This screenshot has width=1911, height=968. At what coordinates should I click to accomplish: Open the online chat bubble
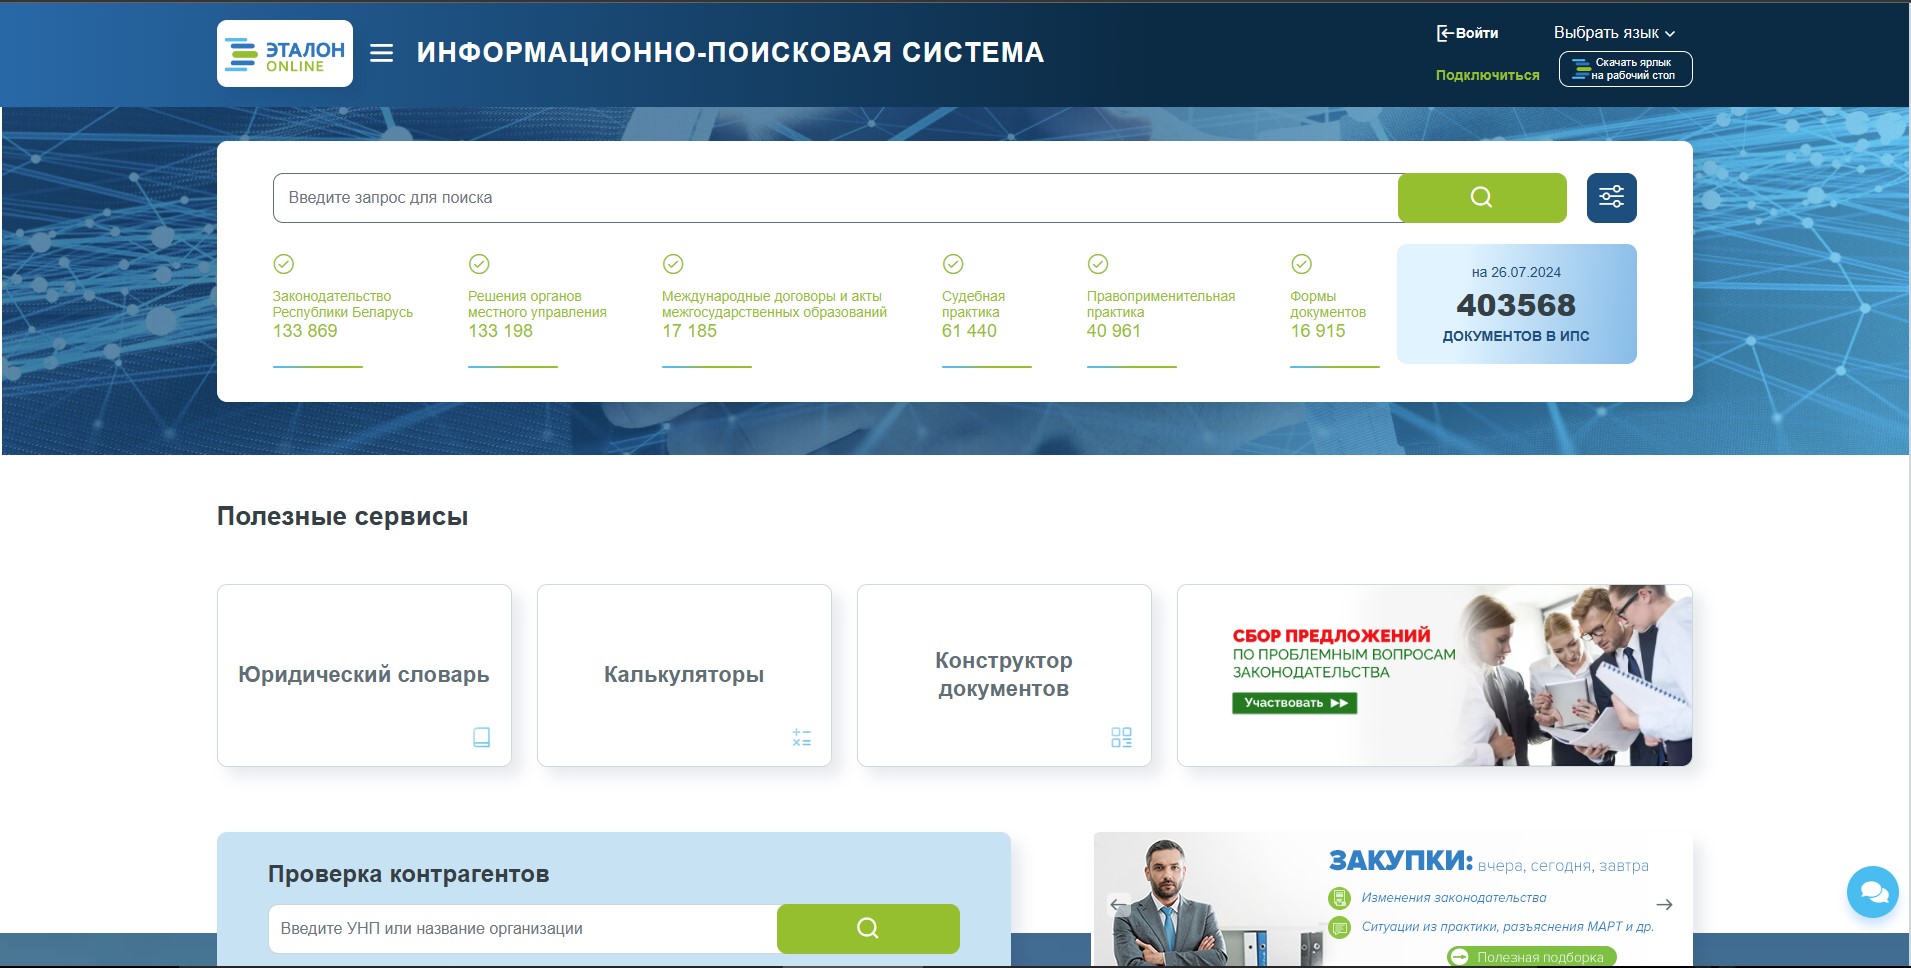coord(1871,891)
